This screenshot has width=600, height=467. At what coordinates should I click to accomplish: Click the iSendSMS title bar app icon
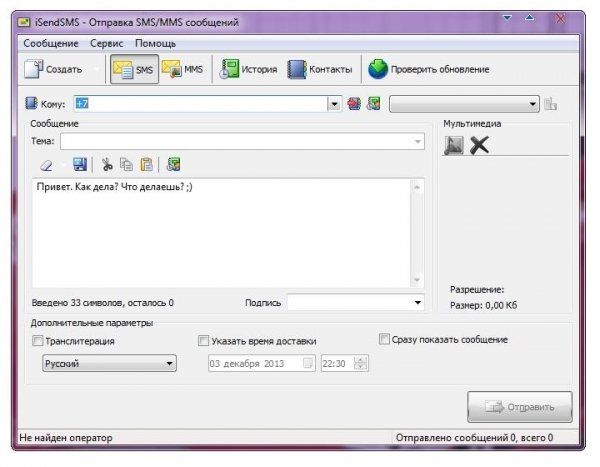pyautogui.click(x=24, y=22)
